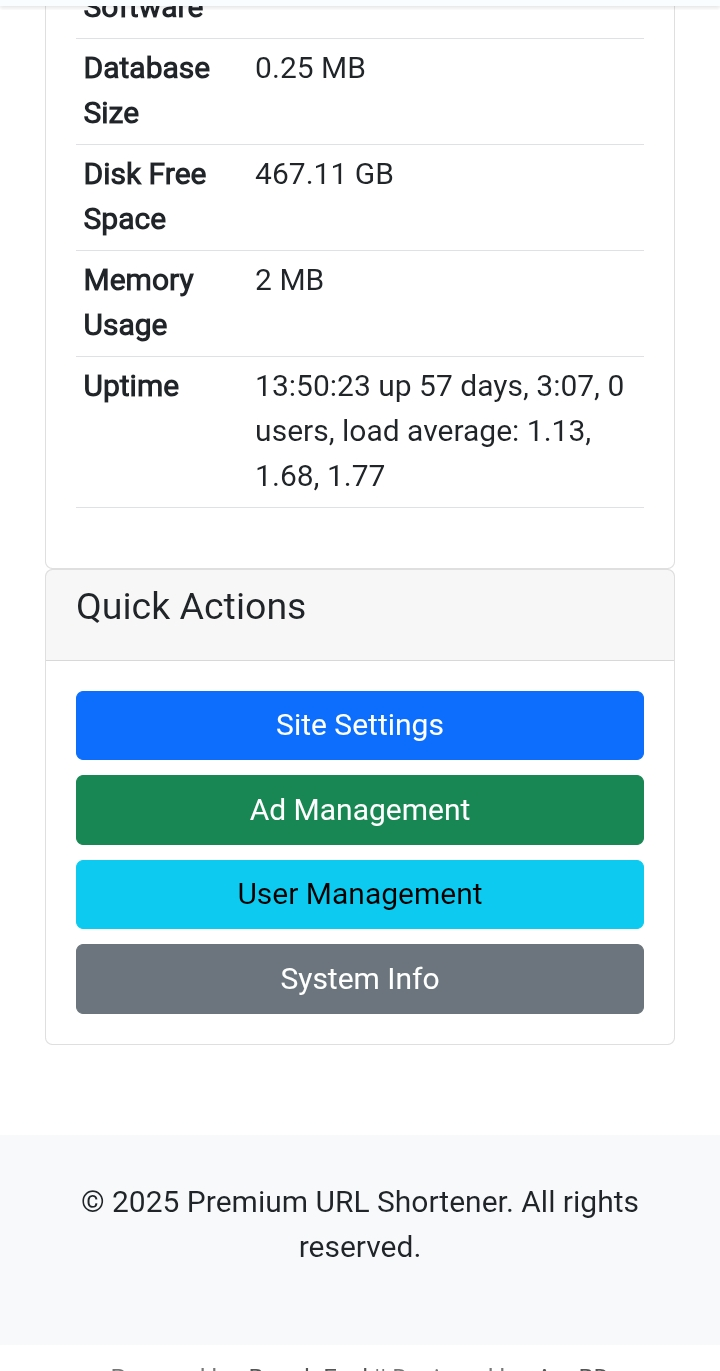Select the 0.25 MB value
Screen dimensions: 720x1371
[310, 68]
